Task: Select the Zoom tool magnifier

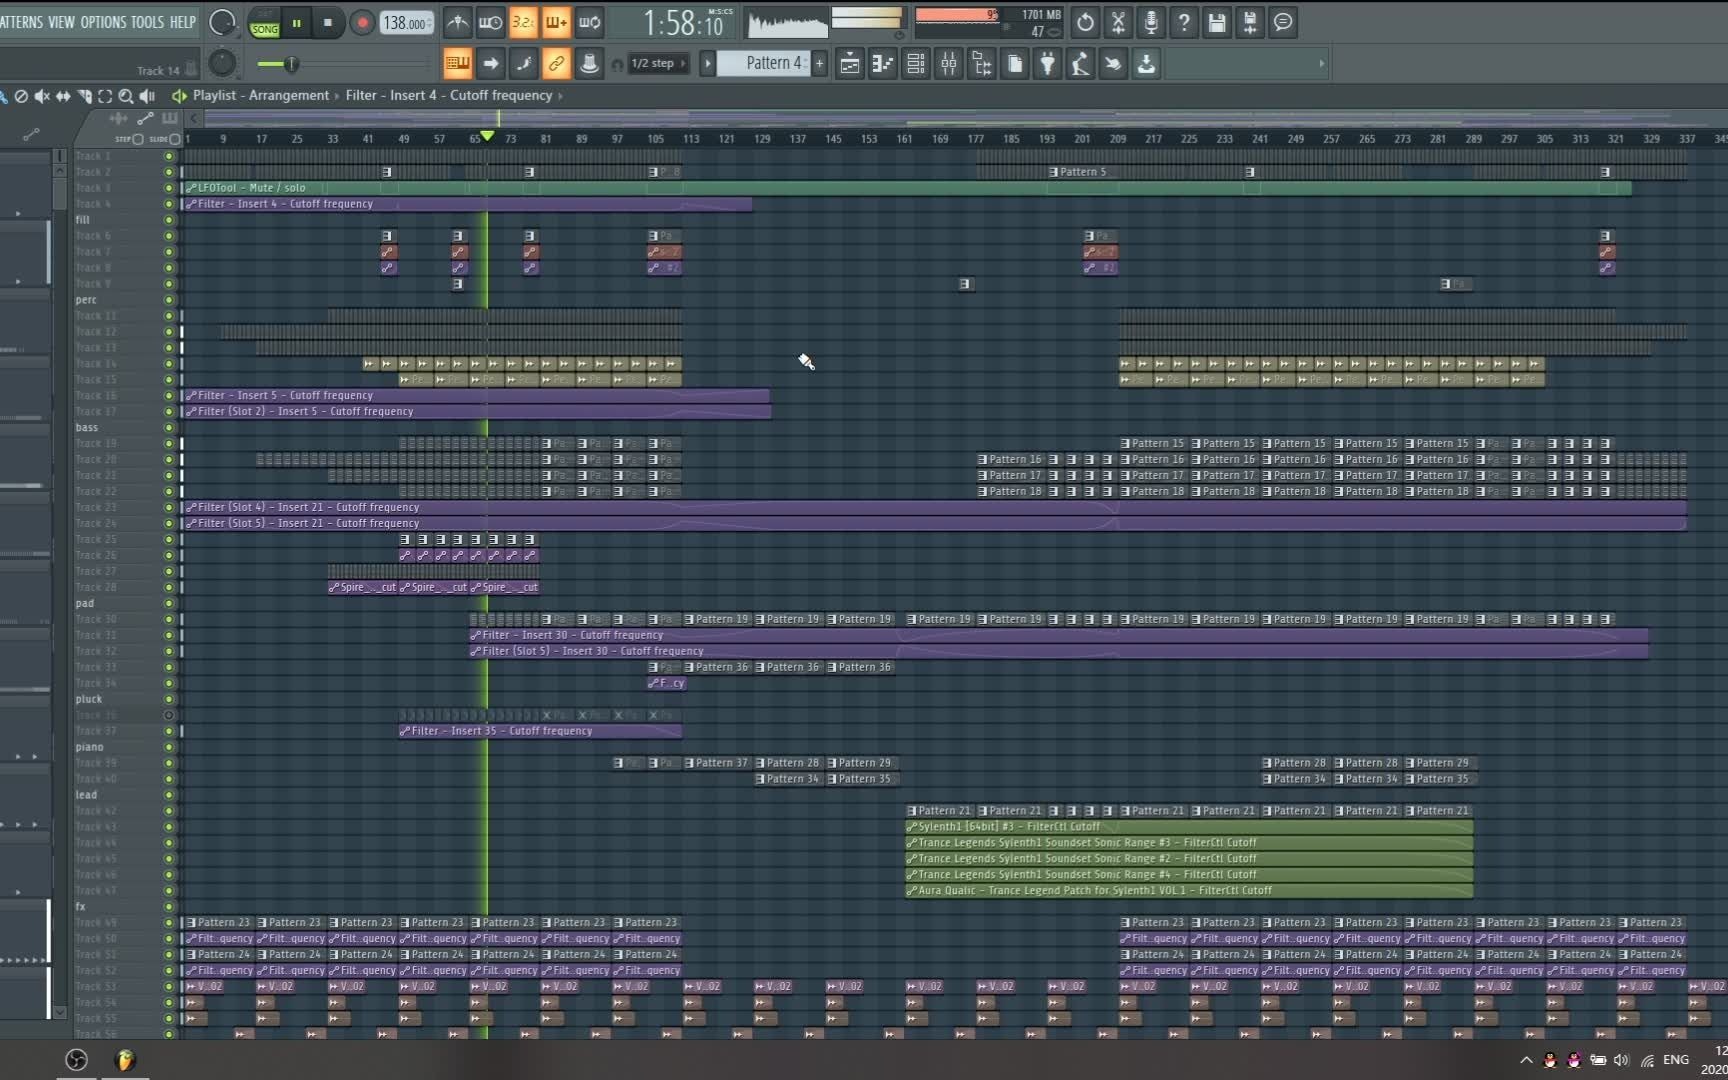Action: [x=126, y=96]
